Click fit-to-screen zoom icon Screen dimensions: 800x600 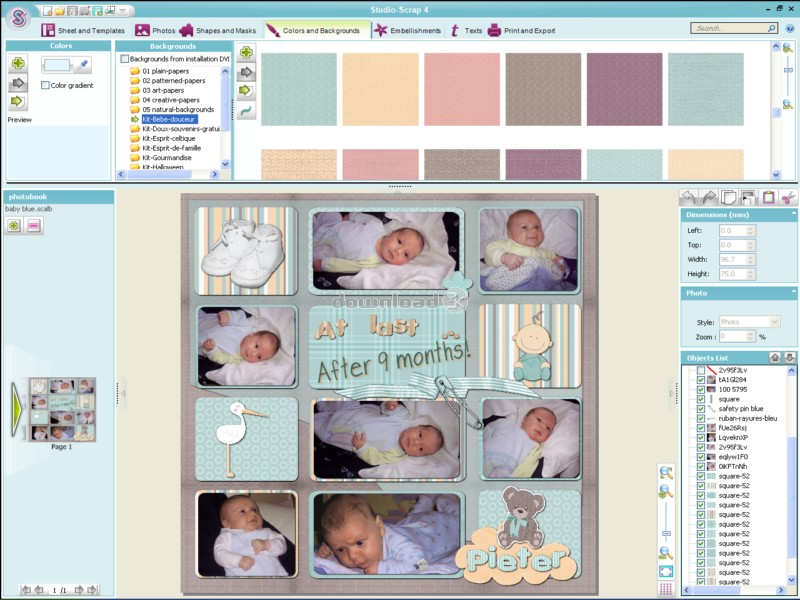(666, 572)
